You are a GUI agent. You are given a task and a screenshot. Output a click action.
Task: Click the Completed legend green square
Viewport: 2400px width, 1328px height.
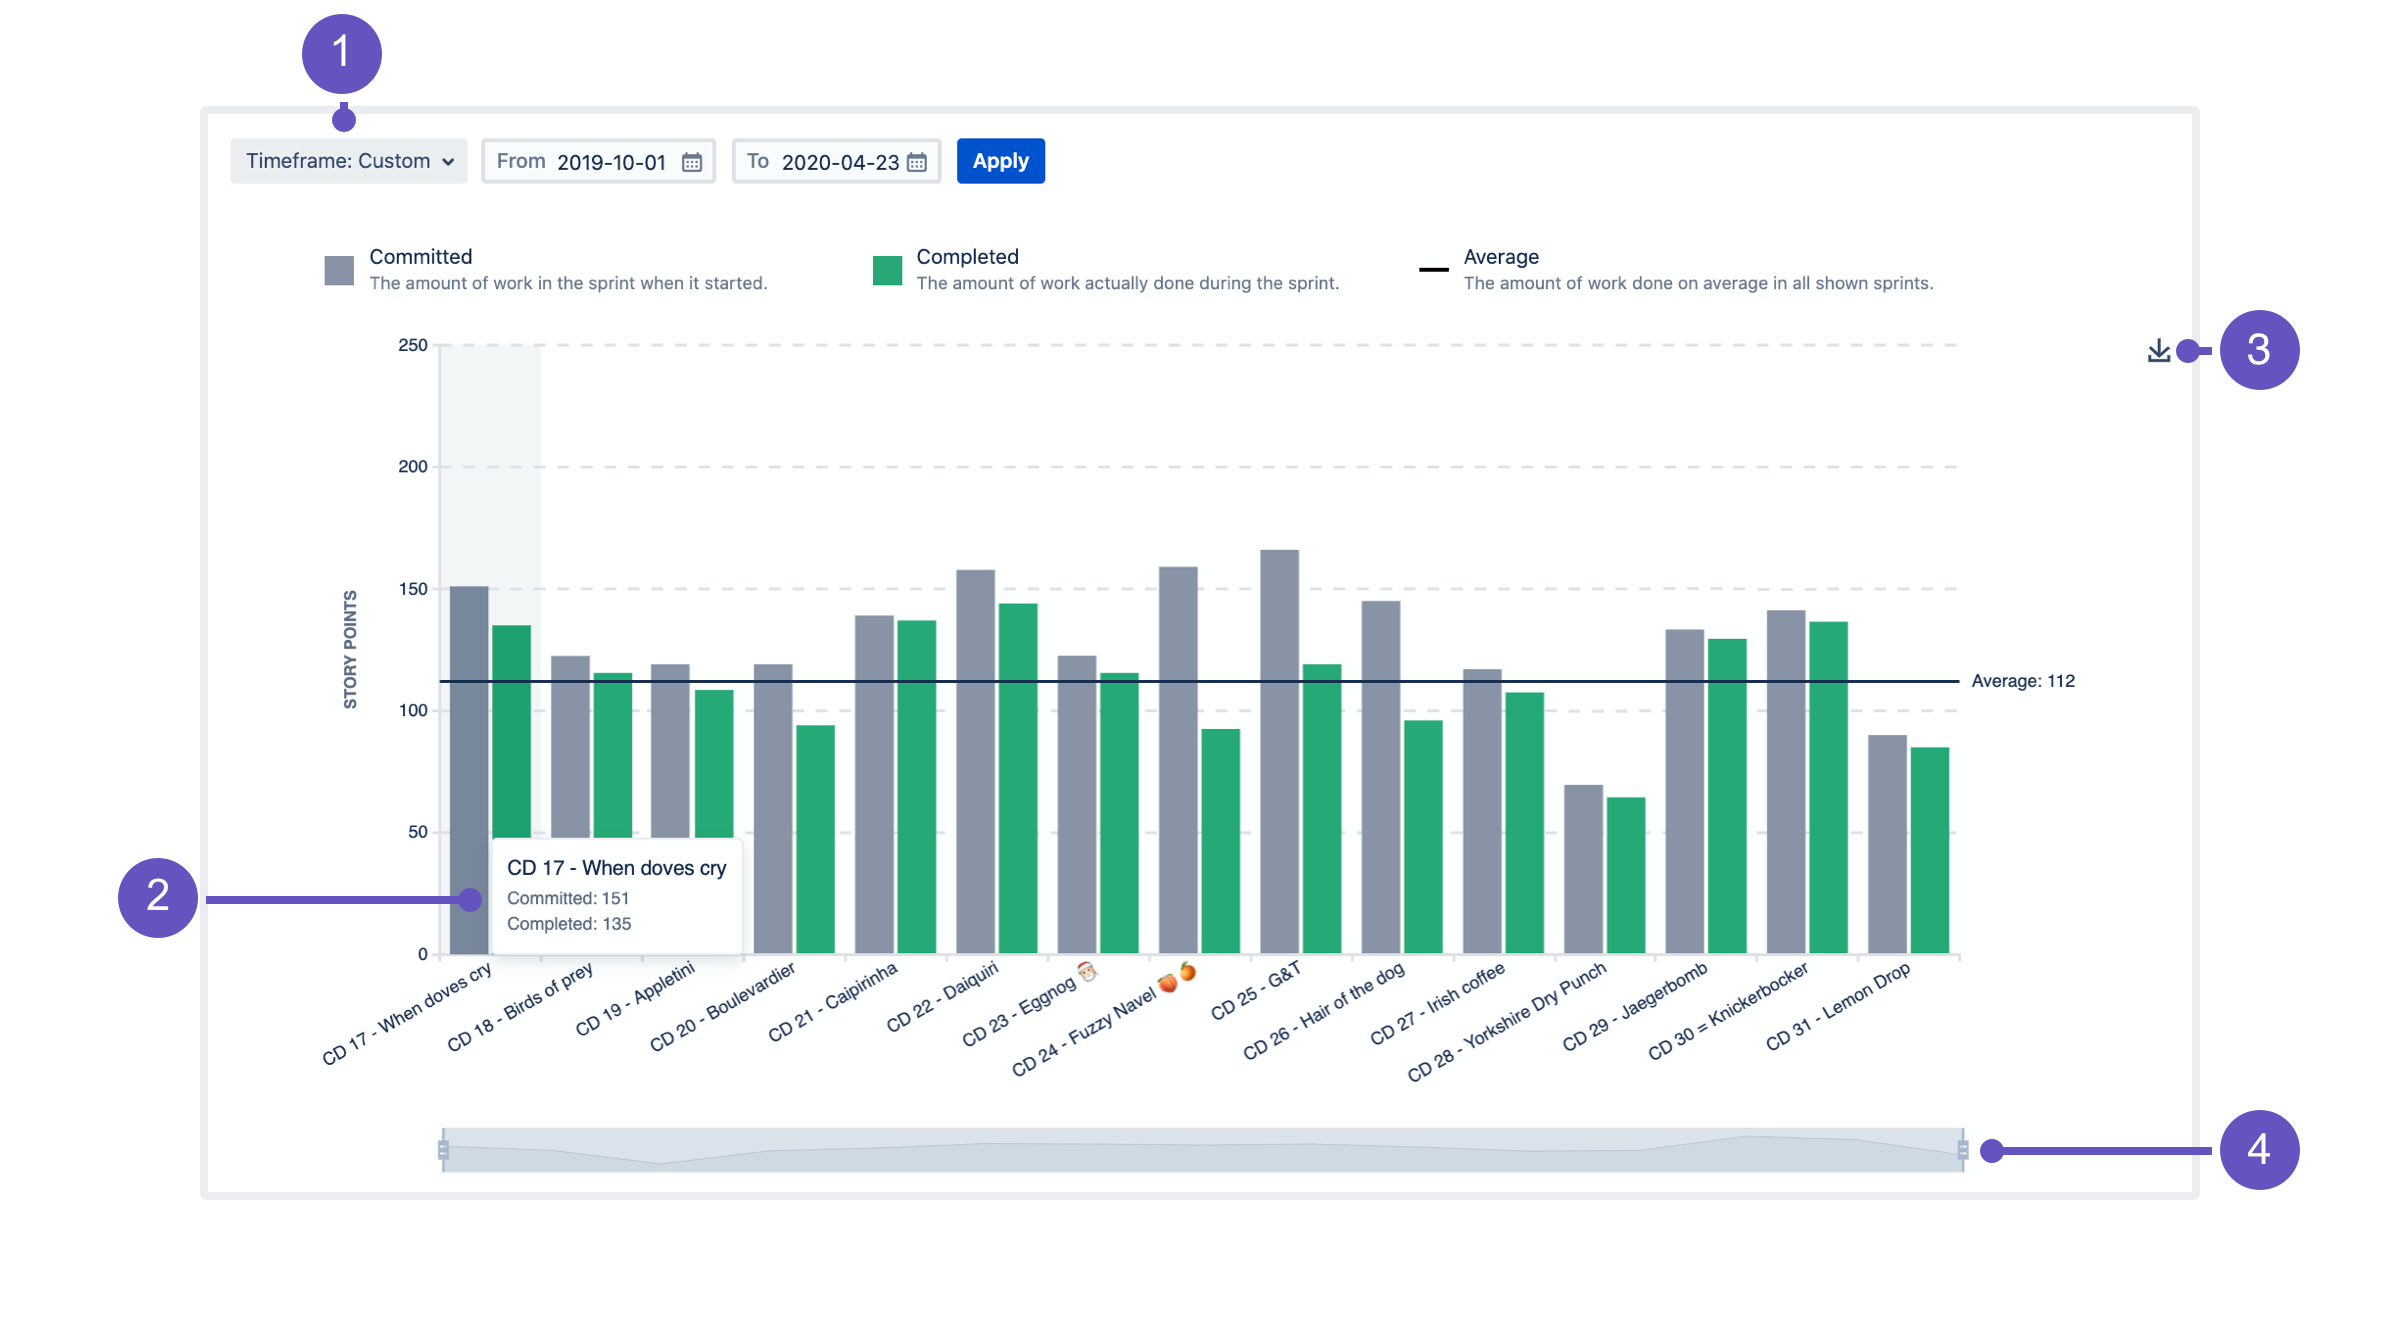(x=887, y=270)
